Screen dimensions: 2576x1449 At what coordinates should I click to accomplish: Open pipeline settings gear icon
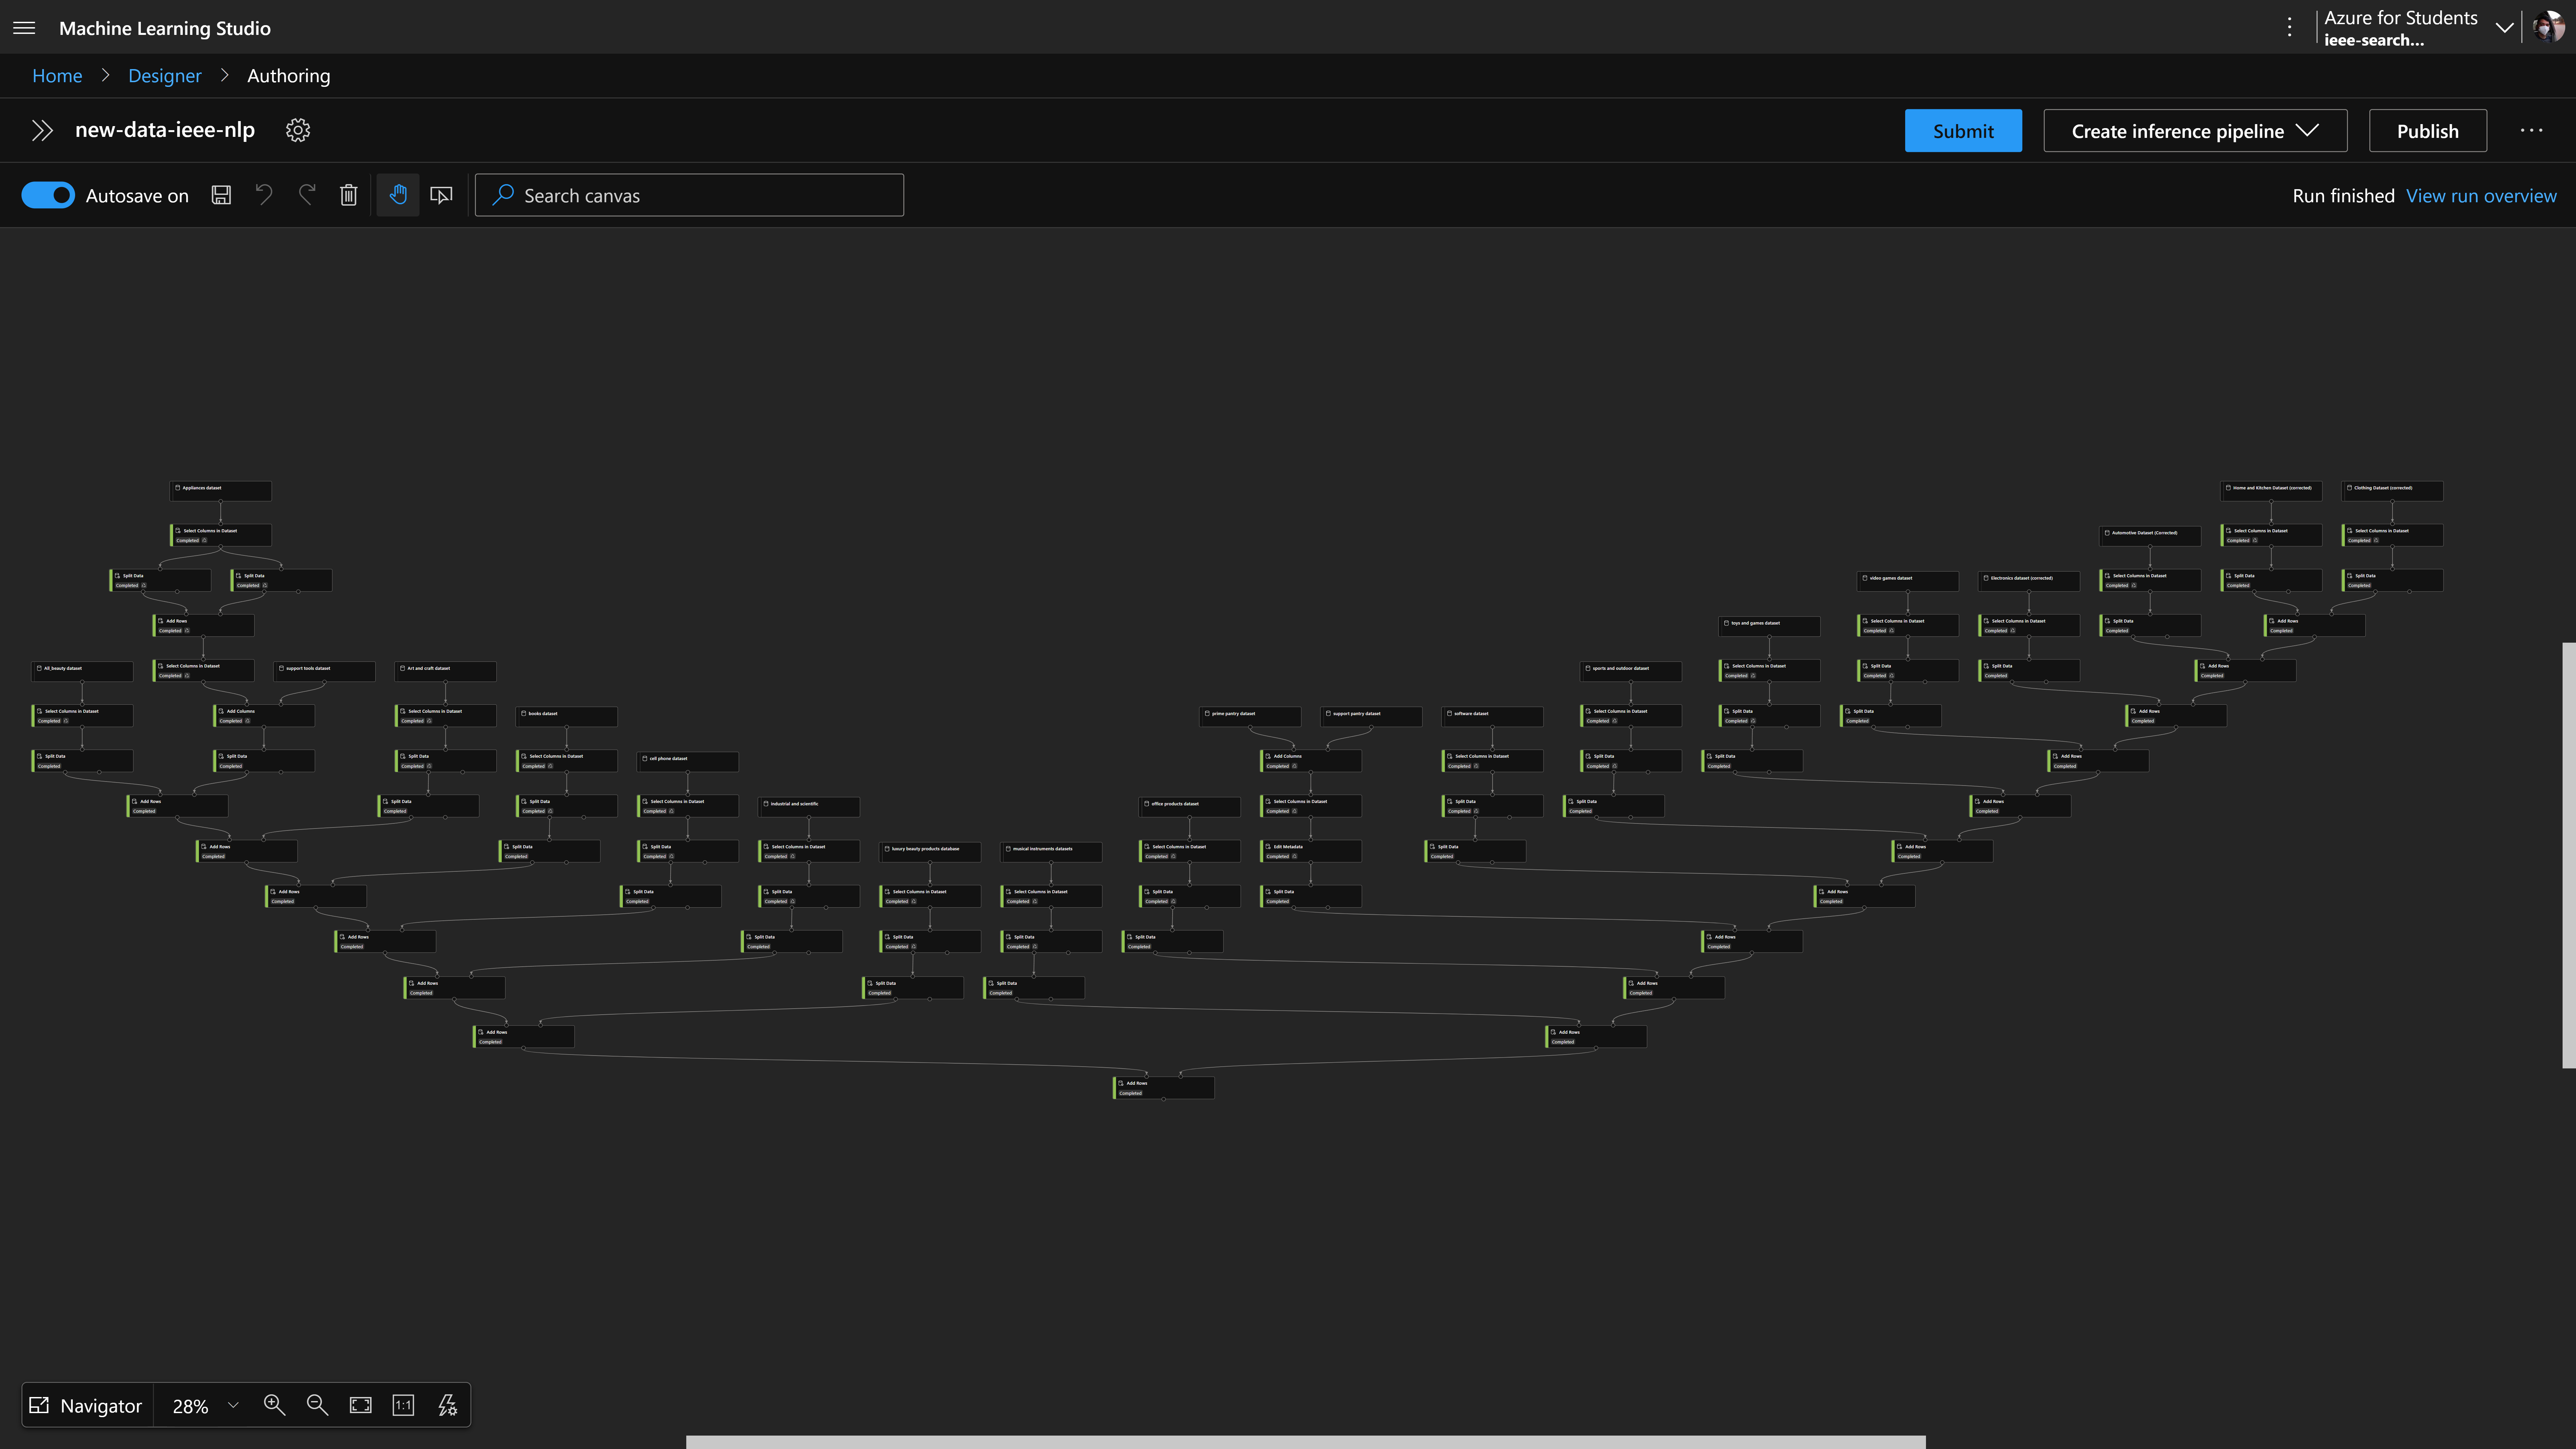coord(298,130)
